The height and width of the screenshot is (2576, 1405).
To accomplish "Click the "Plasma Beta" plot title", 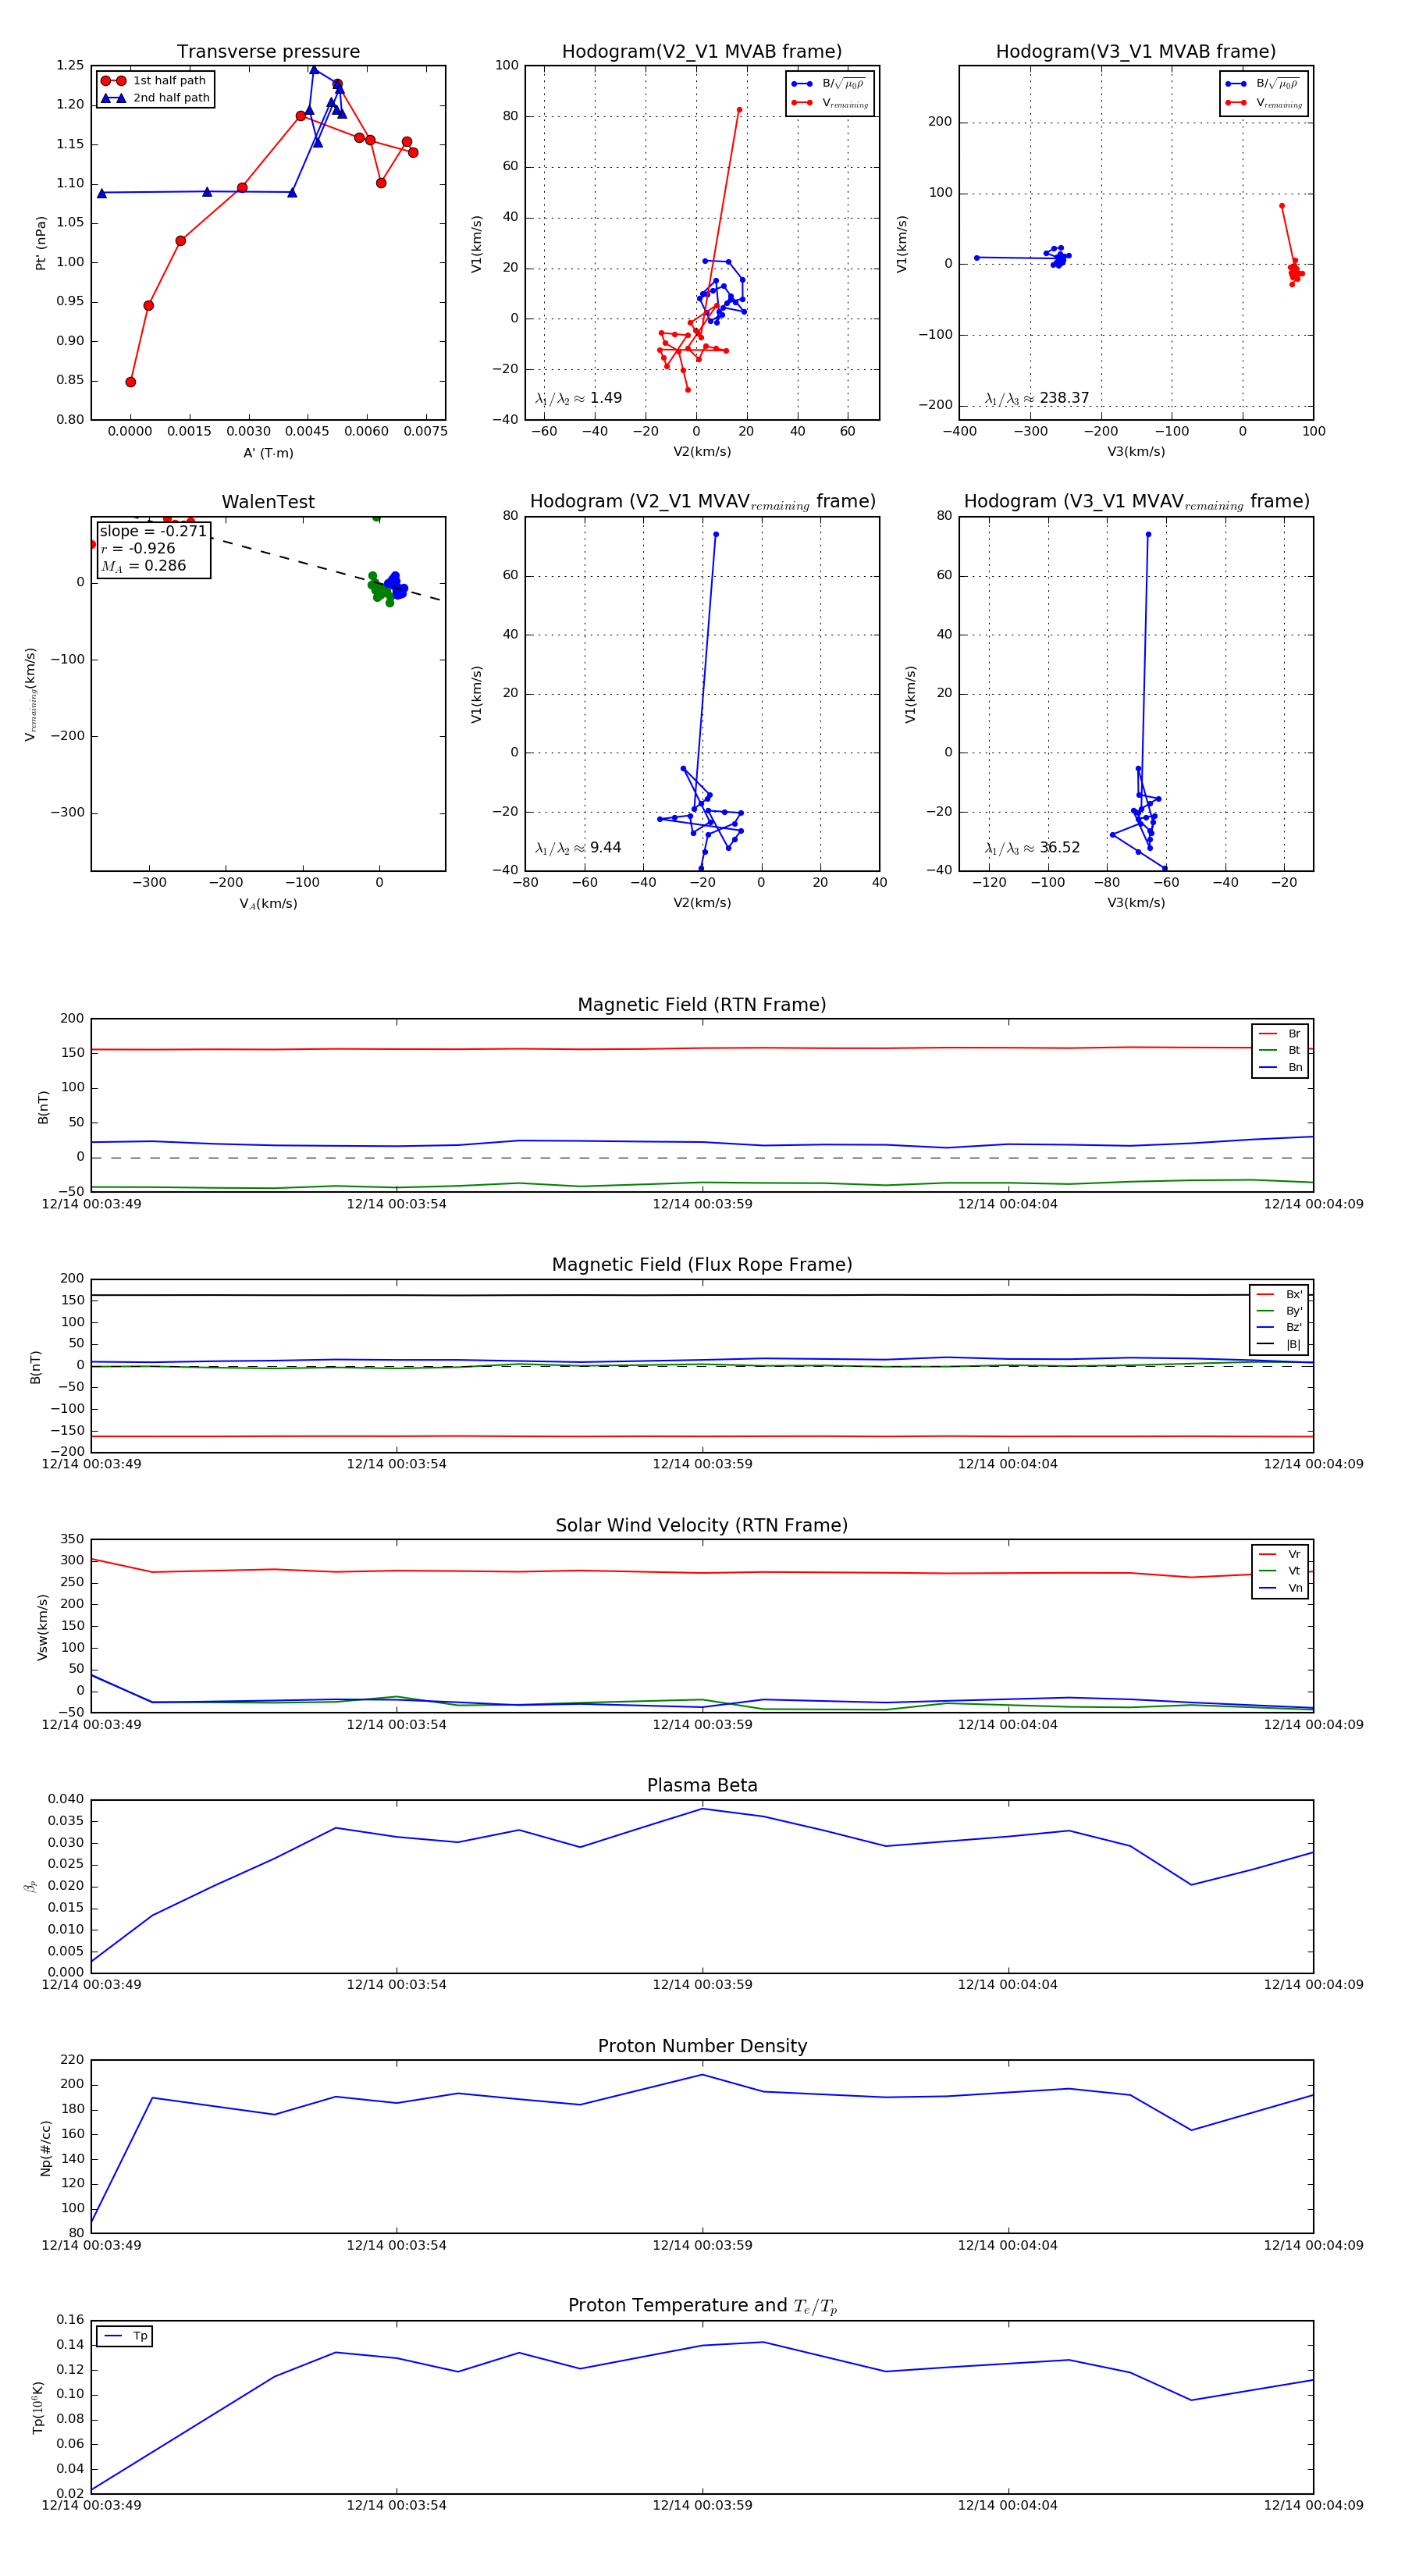I will coord(702,1786).
